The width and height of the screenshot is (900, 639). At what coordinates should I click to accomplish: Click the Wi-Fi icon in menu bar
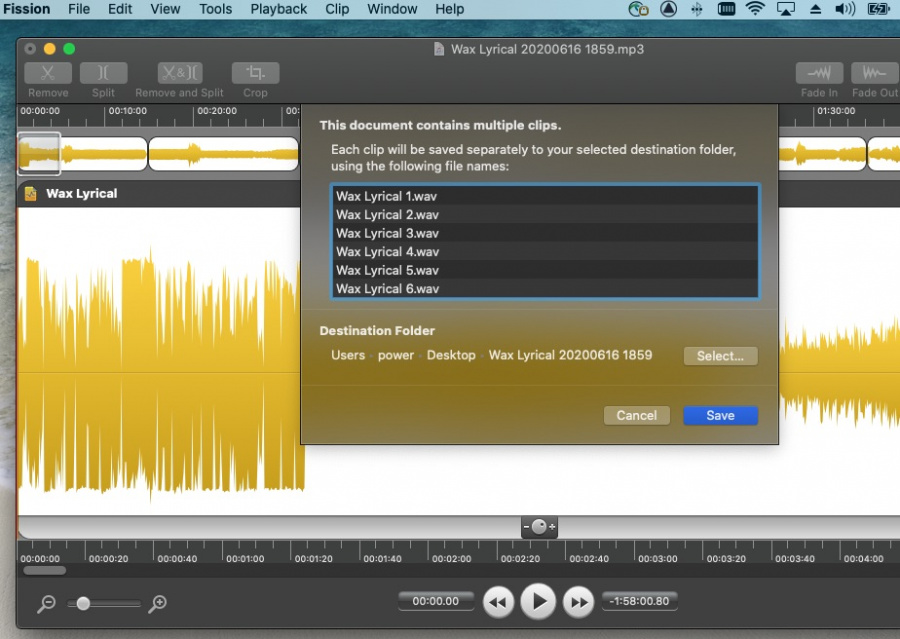[755, 9]
